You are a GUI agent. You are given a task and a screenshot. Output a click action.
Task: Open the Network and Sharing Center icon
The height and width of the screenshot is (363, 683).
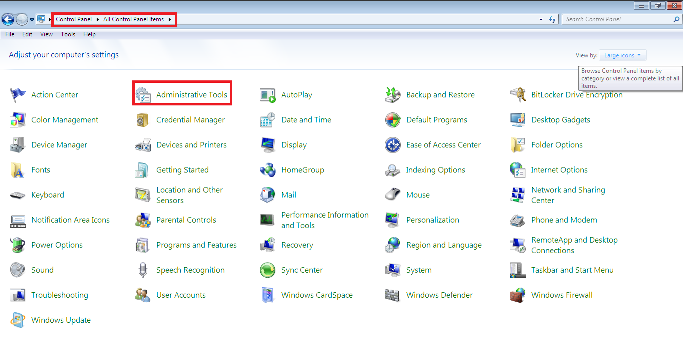[x=517, y=195]
